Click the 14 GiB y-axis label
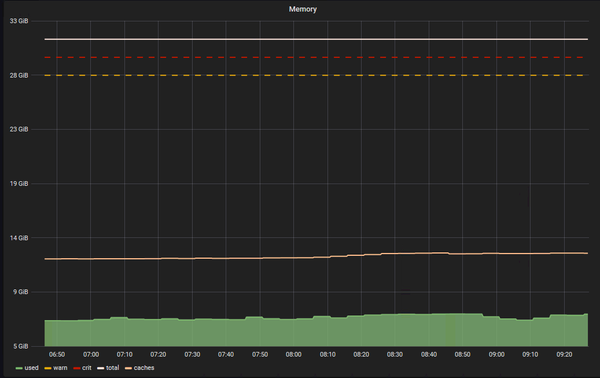 coord(19,238)
